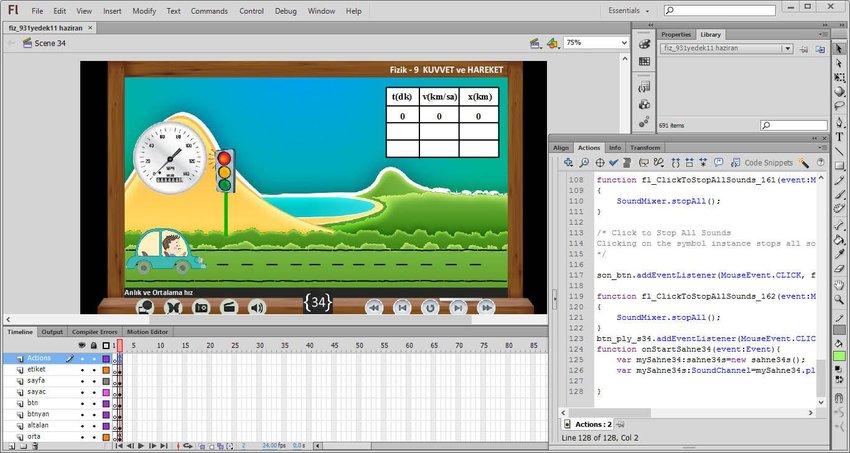Image resolution: width=850 pixels, height=453 pixels.
Task: Switch to the Properties tab
Action: click(x=676, y=34)
